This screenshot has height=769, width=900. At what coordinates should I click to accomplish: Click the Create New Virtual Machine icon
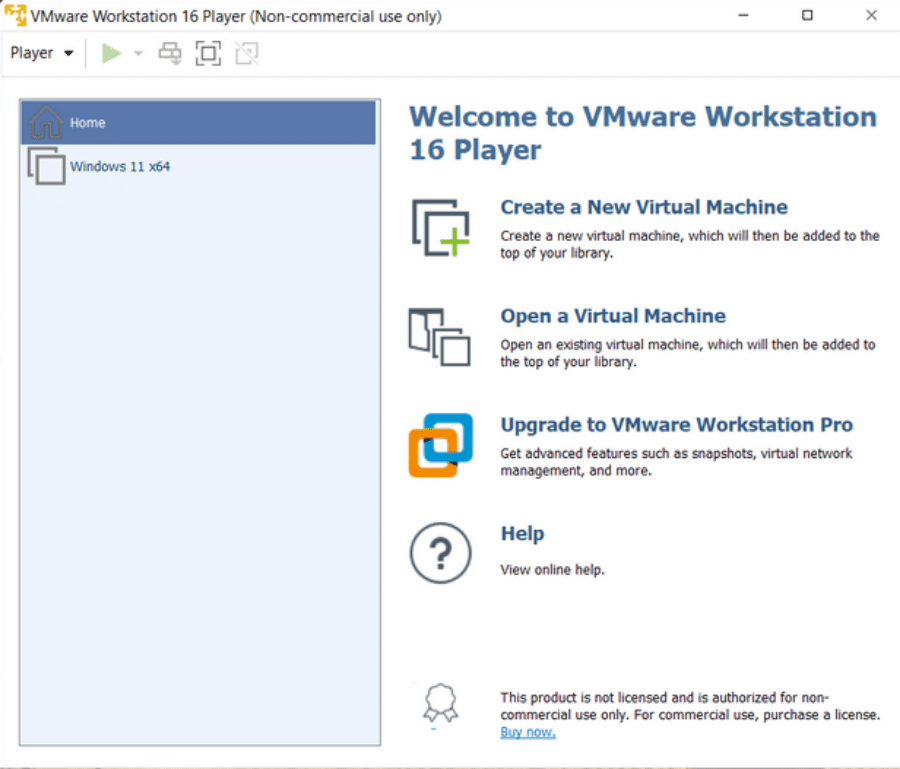440,227
